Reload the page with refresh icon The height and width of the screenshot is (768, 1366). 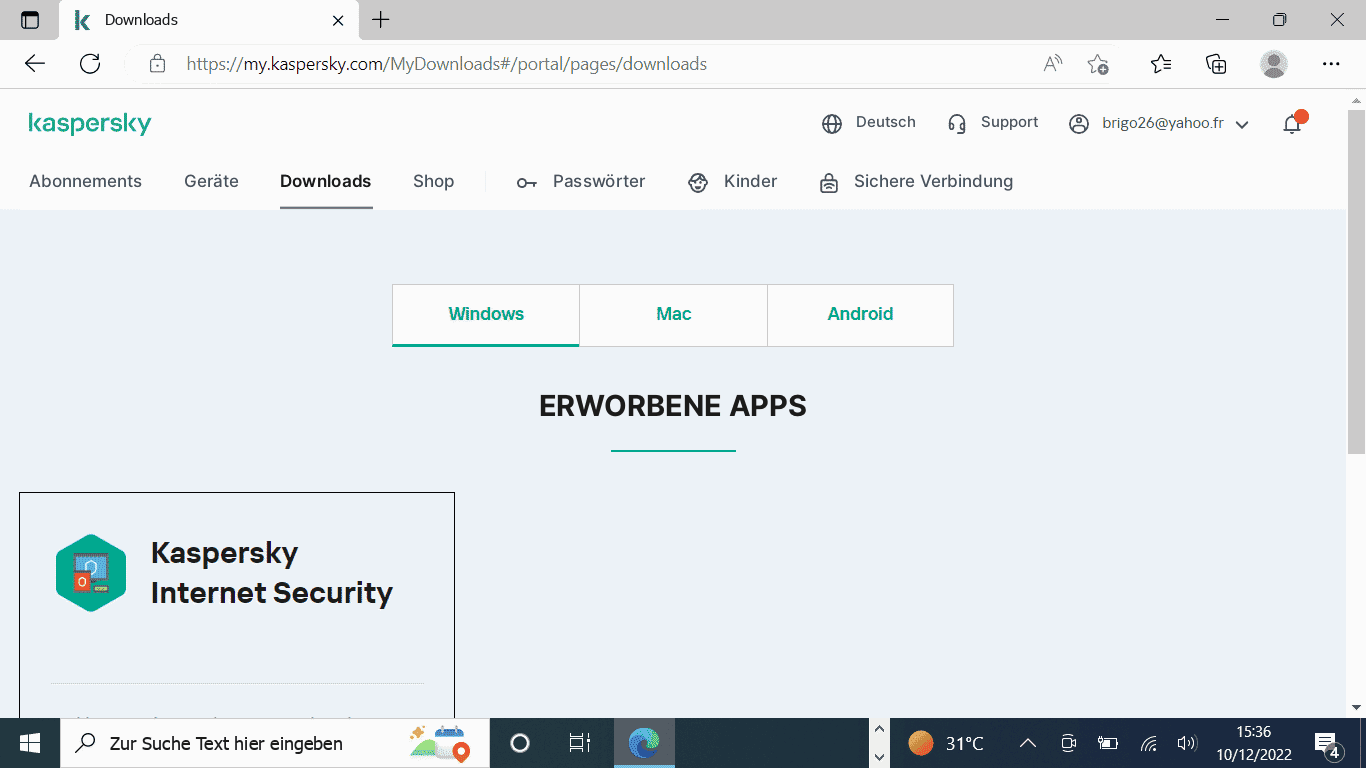90,64
